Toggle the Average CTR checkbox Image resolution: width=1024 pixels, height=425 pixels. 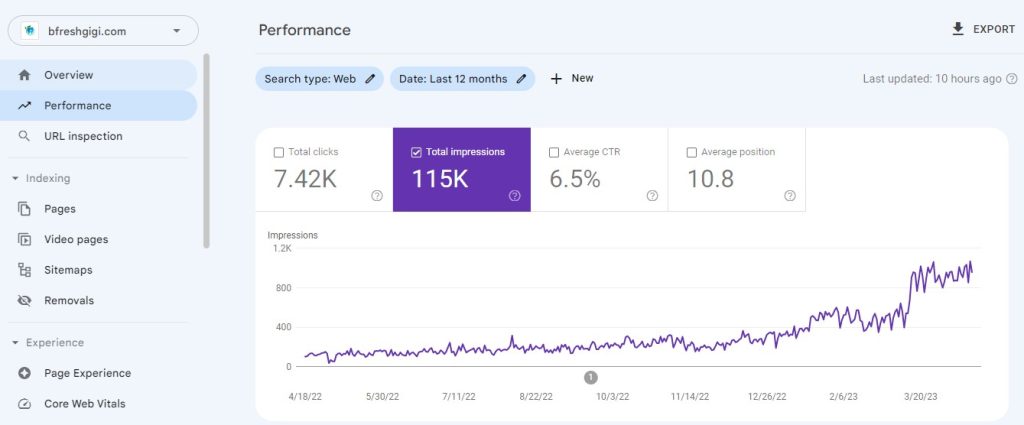tap(554, 153)
